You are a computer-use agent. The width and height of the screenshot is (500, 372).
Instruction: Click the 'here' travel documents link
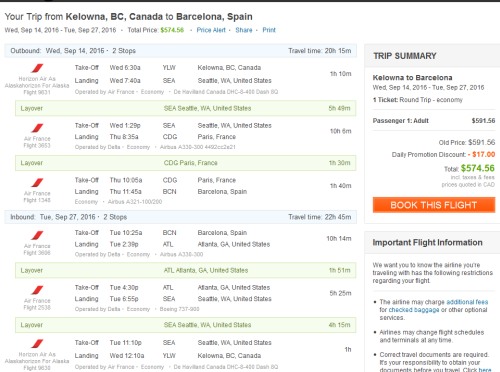(x=485, y=369)
